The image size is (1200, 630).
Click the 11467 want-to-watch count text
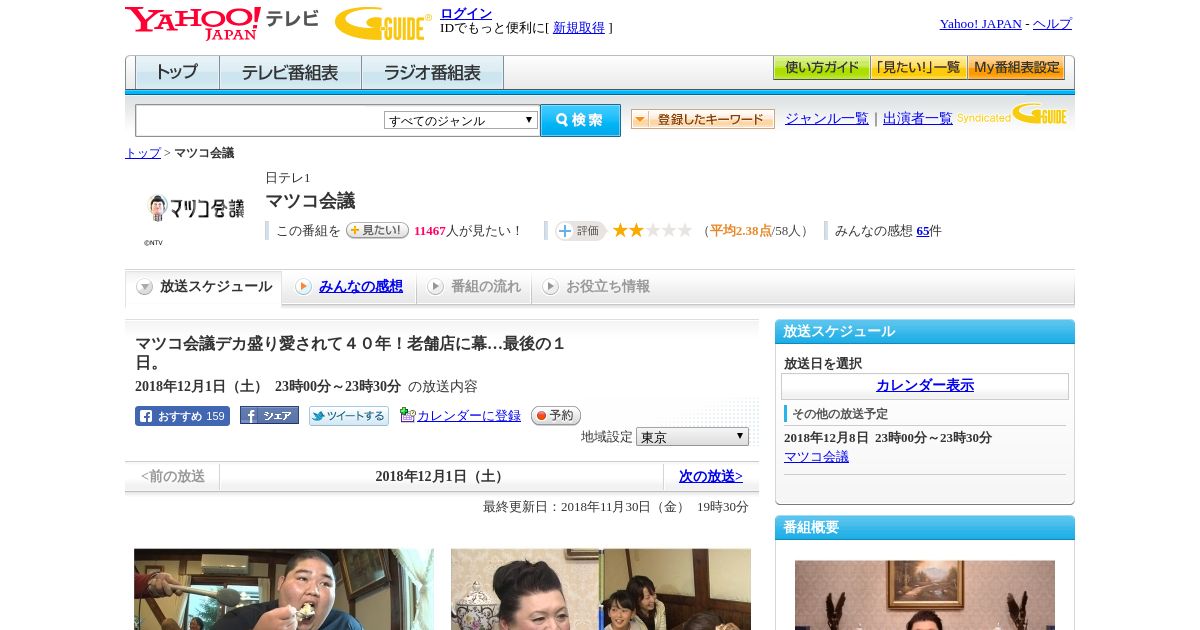[430, 231]
